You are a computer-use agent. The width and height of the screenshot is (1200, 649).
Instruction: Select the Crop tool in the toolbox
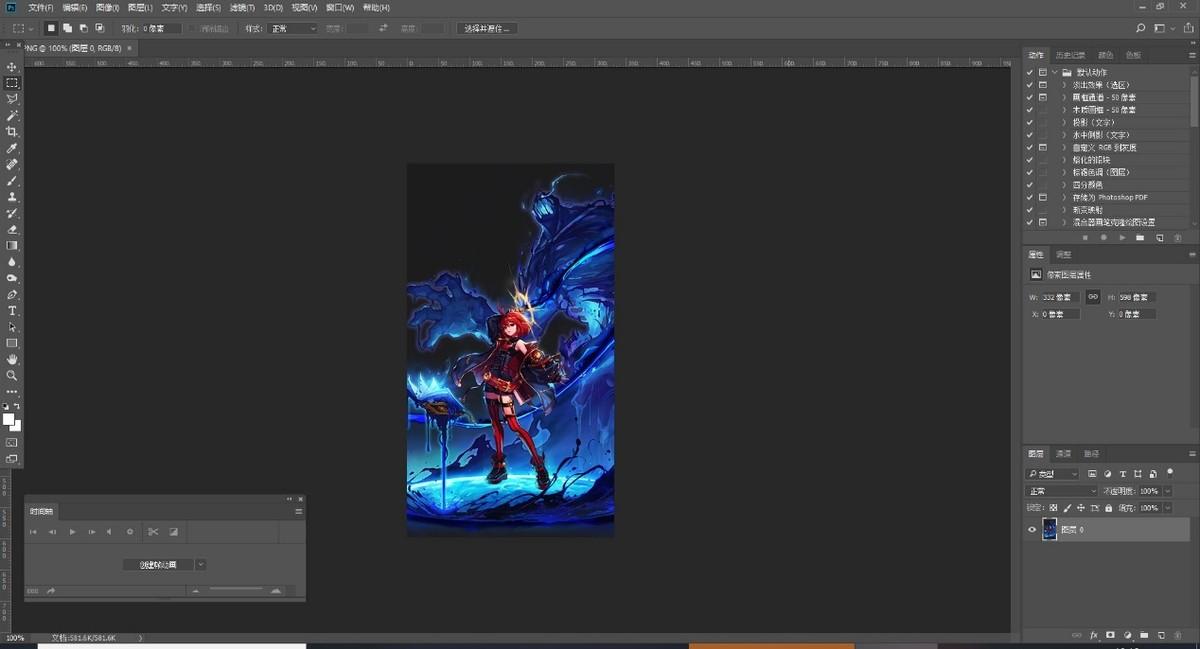pyautogui.click(x=12, y=132)
